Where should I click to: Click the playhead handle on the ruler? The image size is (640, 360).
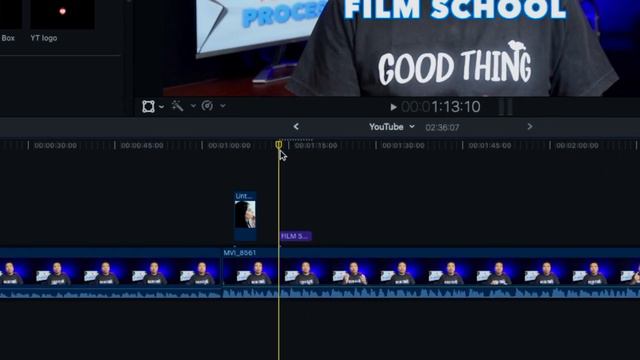click(279, 144)
